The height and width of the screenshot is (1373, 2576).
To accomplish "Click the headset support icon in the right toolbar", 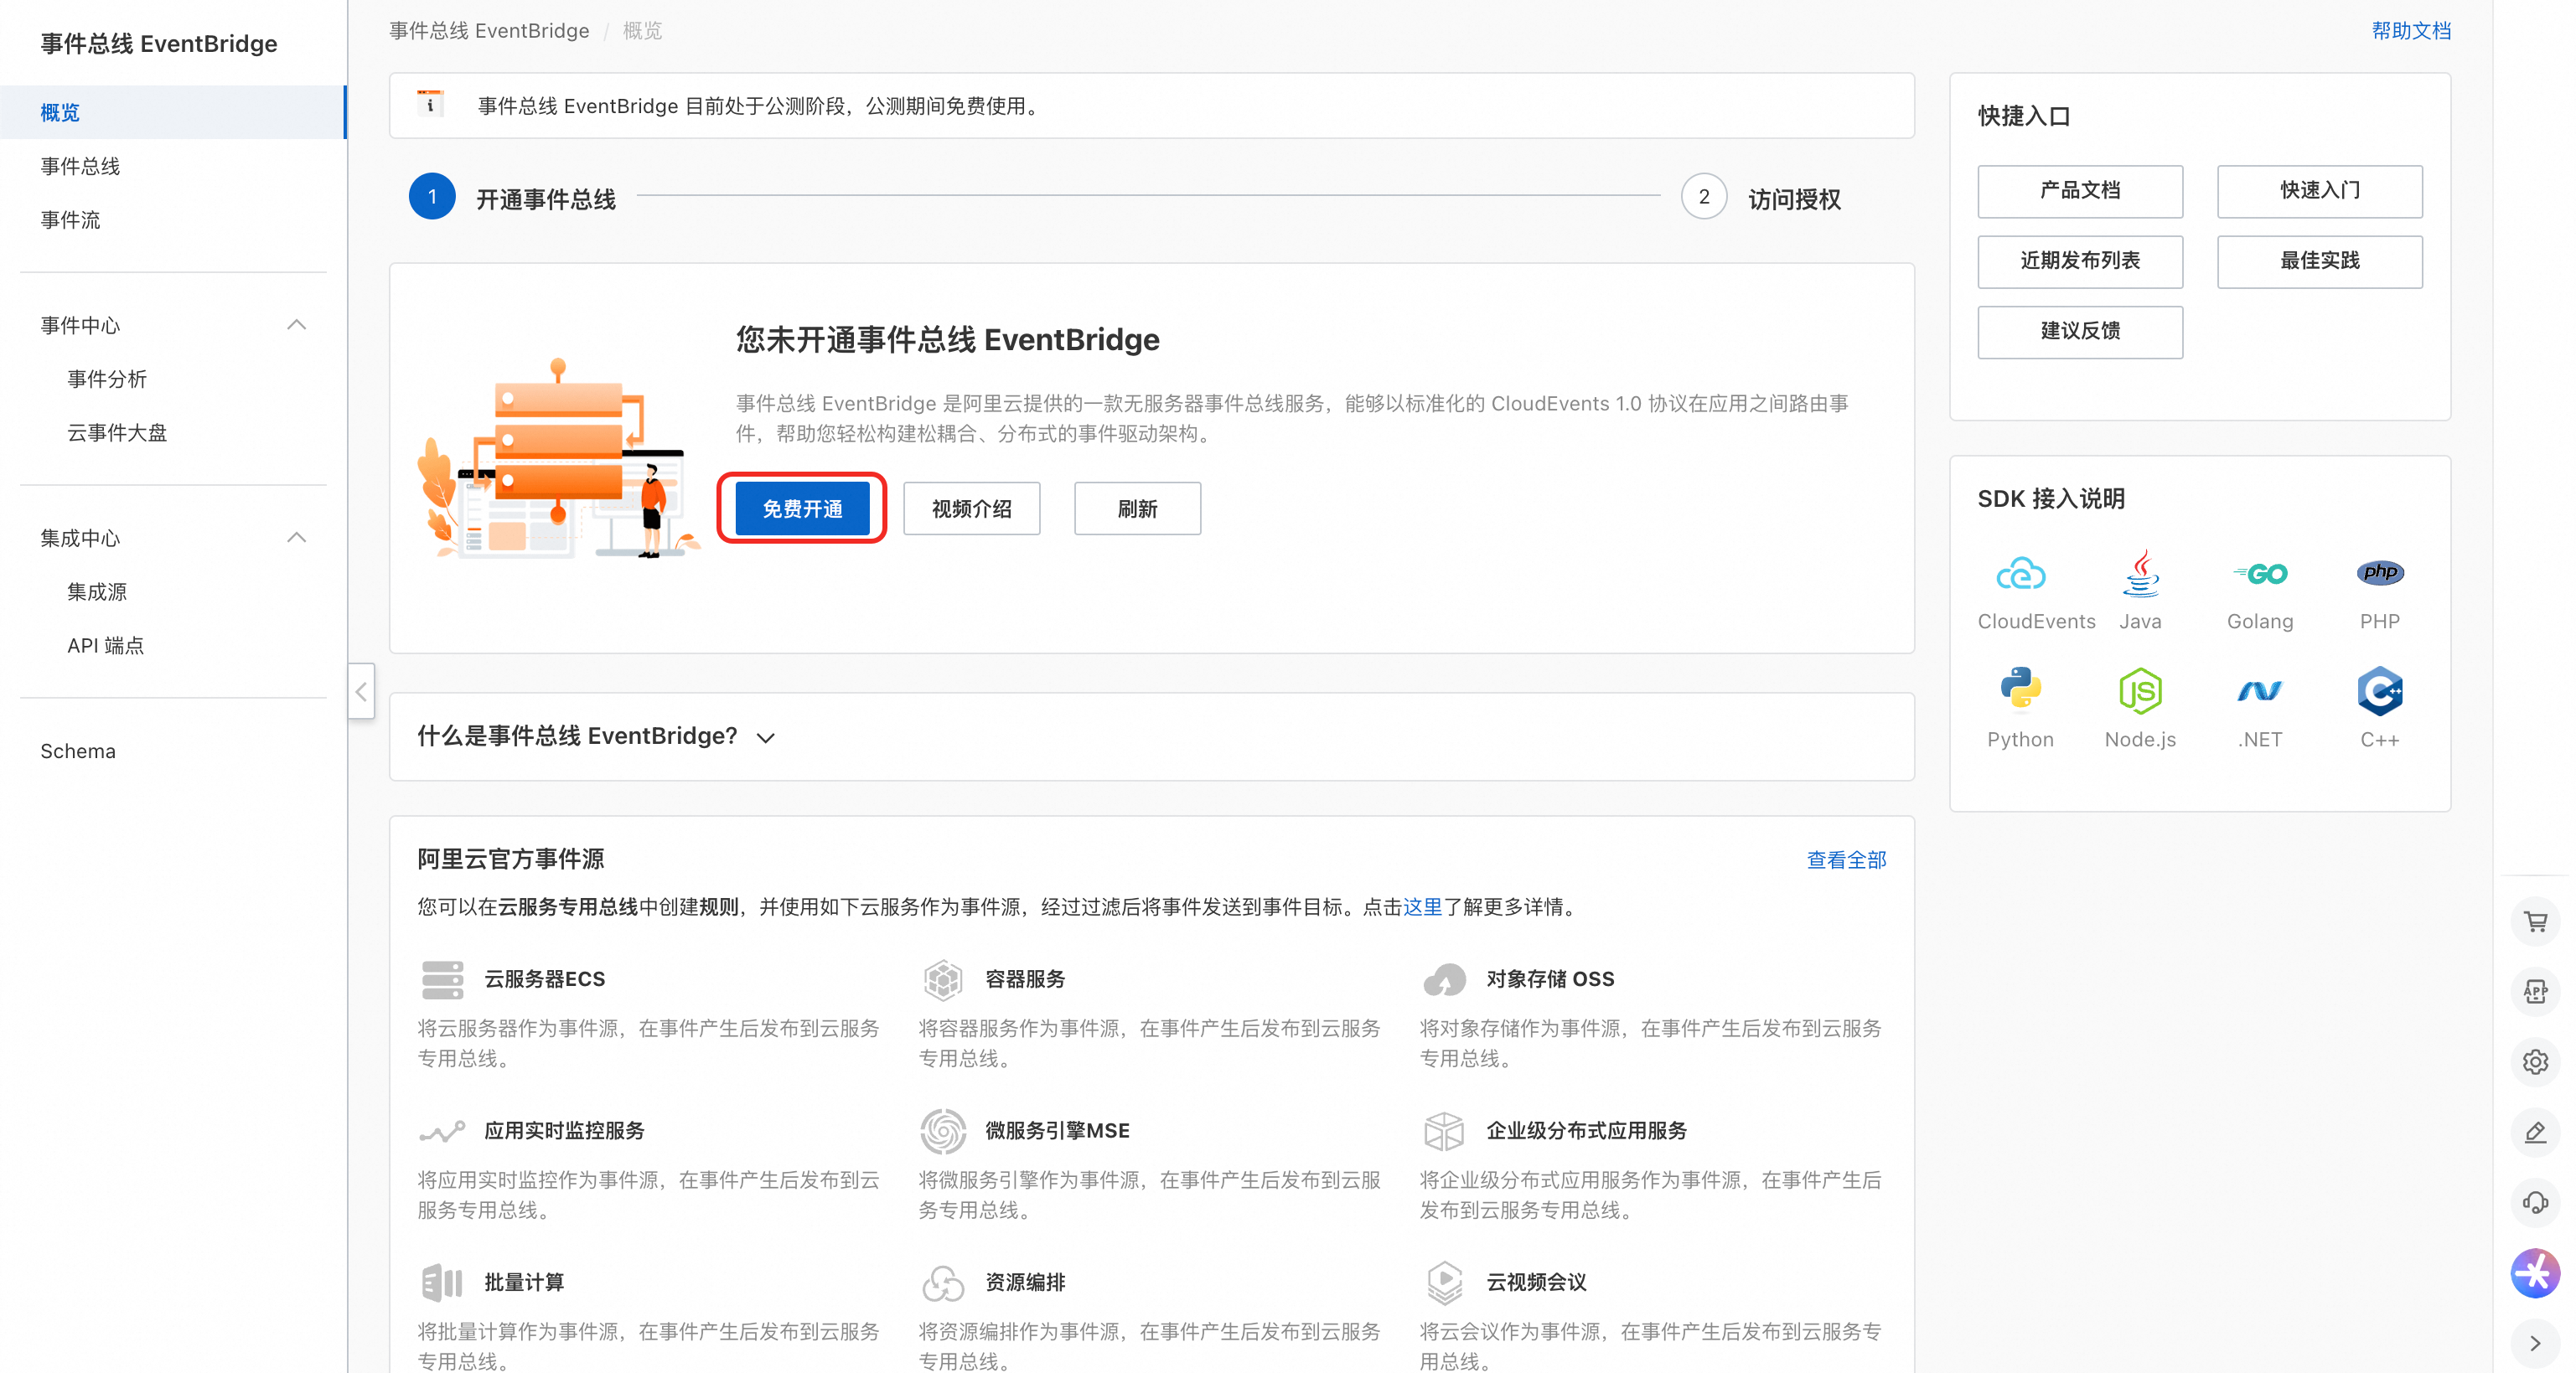I will click(x=2535, y=1202).
